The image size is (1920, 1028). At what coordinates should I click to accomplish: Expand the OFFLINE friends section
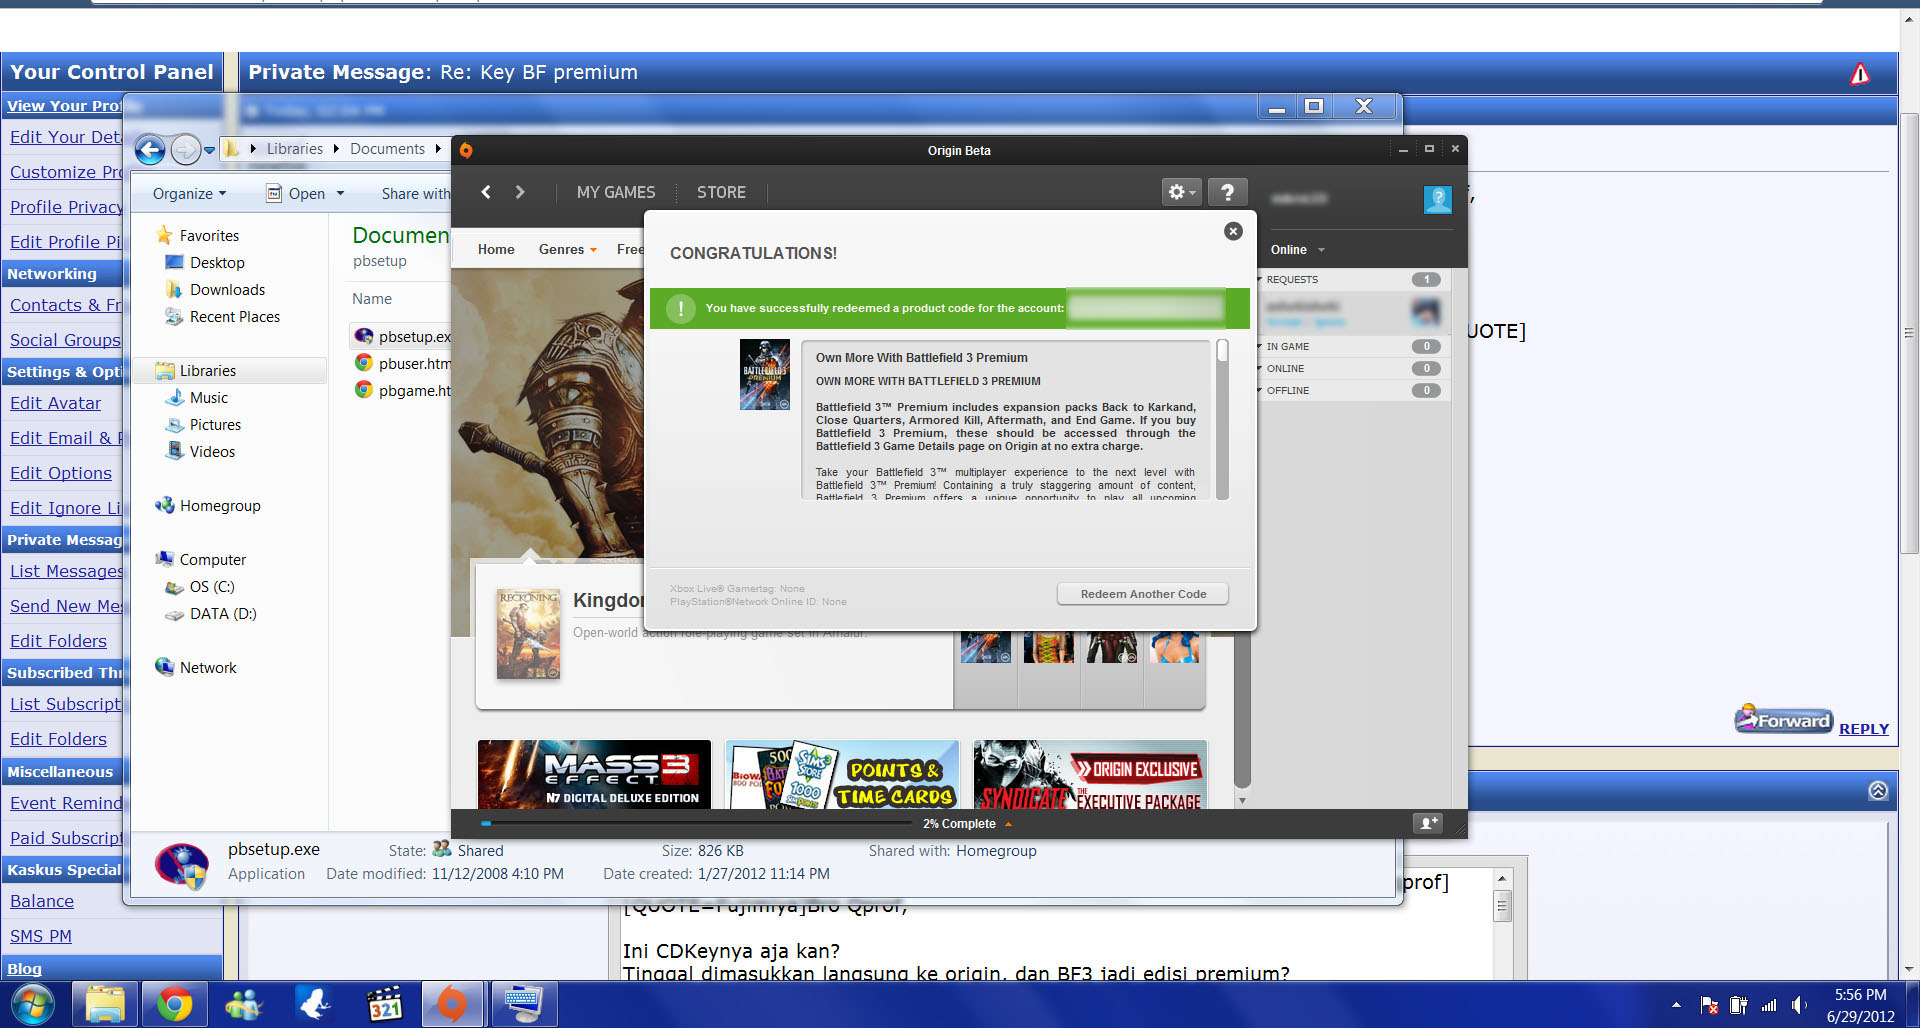pos(1259,391)
